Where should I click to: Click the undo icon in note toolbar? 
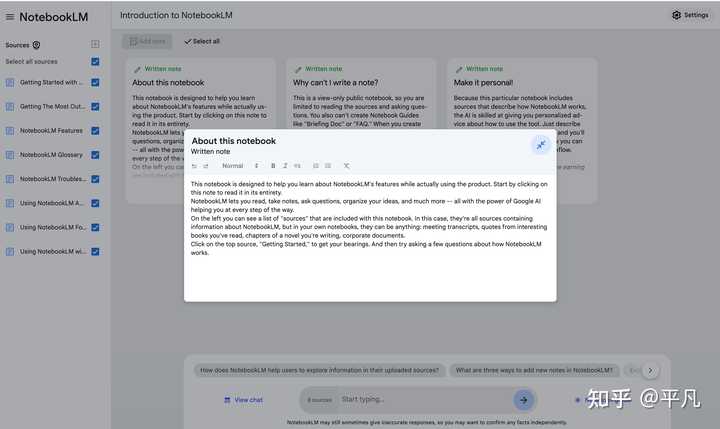(194, 166)
